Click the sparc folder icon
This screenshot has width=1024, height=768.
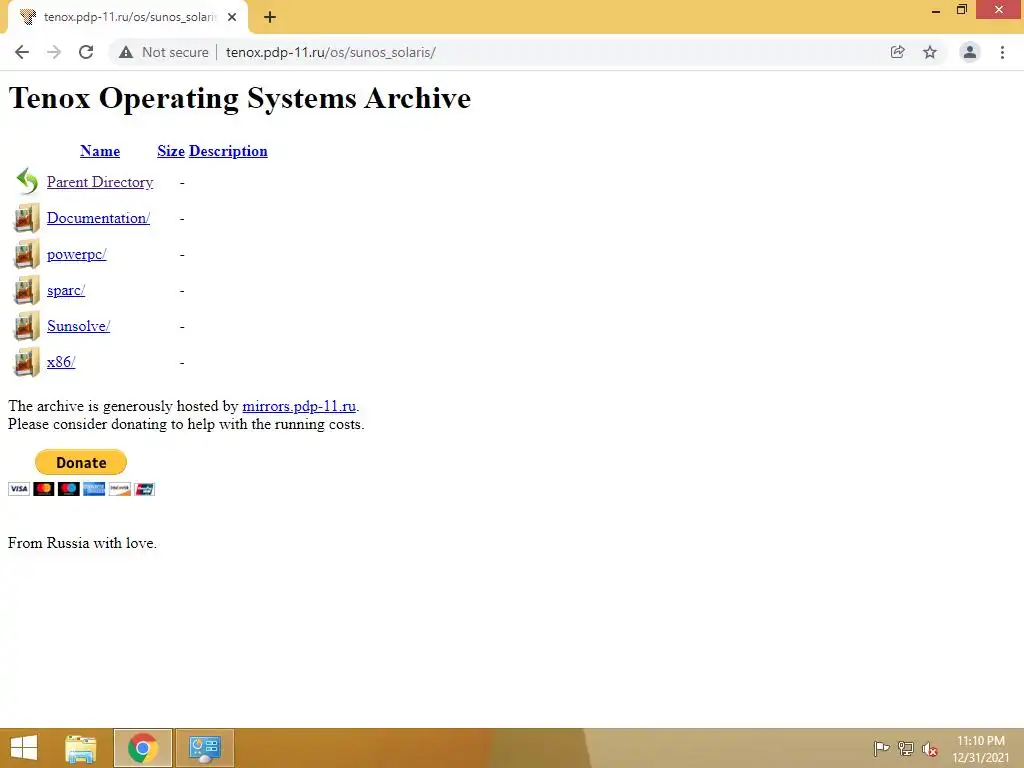27,290
